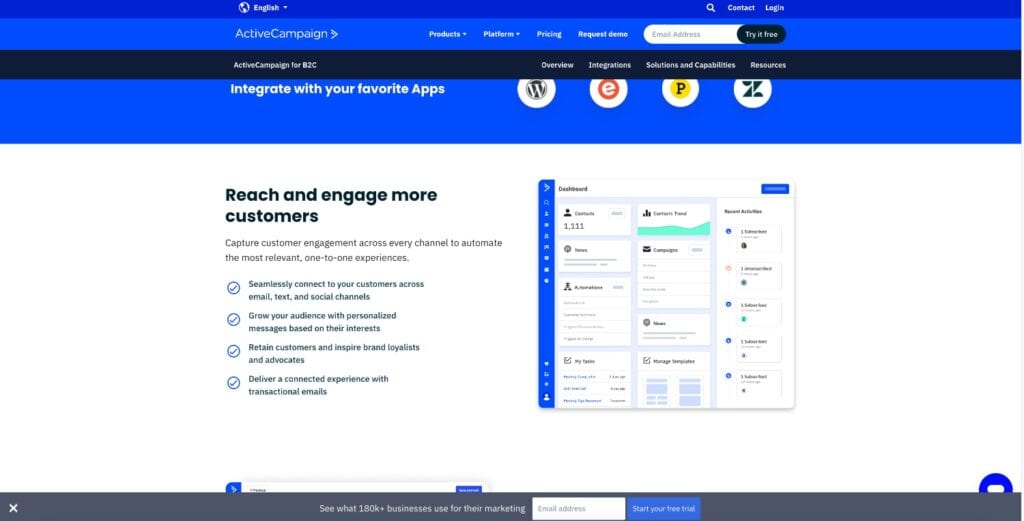
Task: Click the checkmark beside 'Seamlessly connect'
Action: pyautogui.click(x=233, y=288)
